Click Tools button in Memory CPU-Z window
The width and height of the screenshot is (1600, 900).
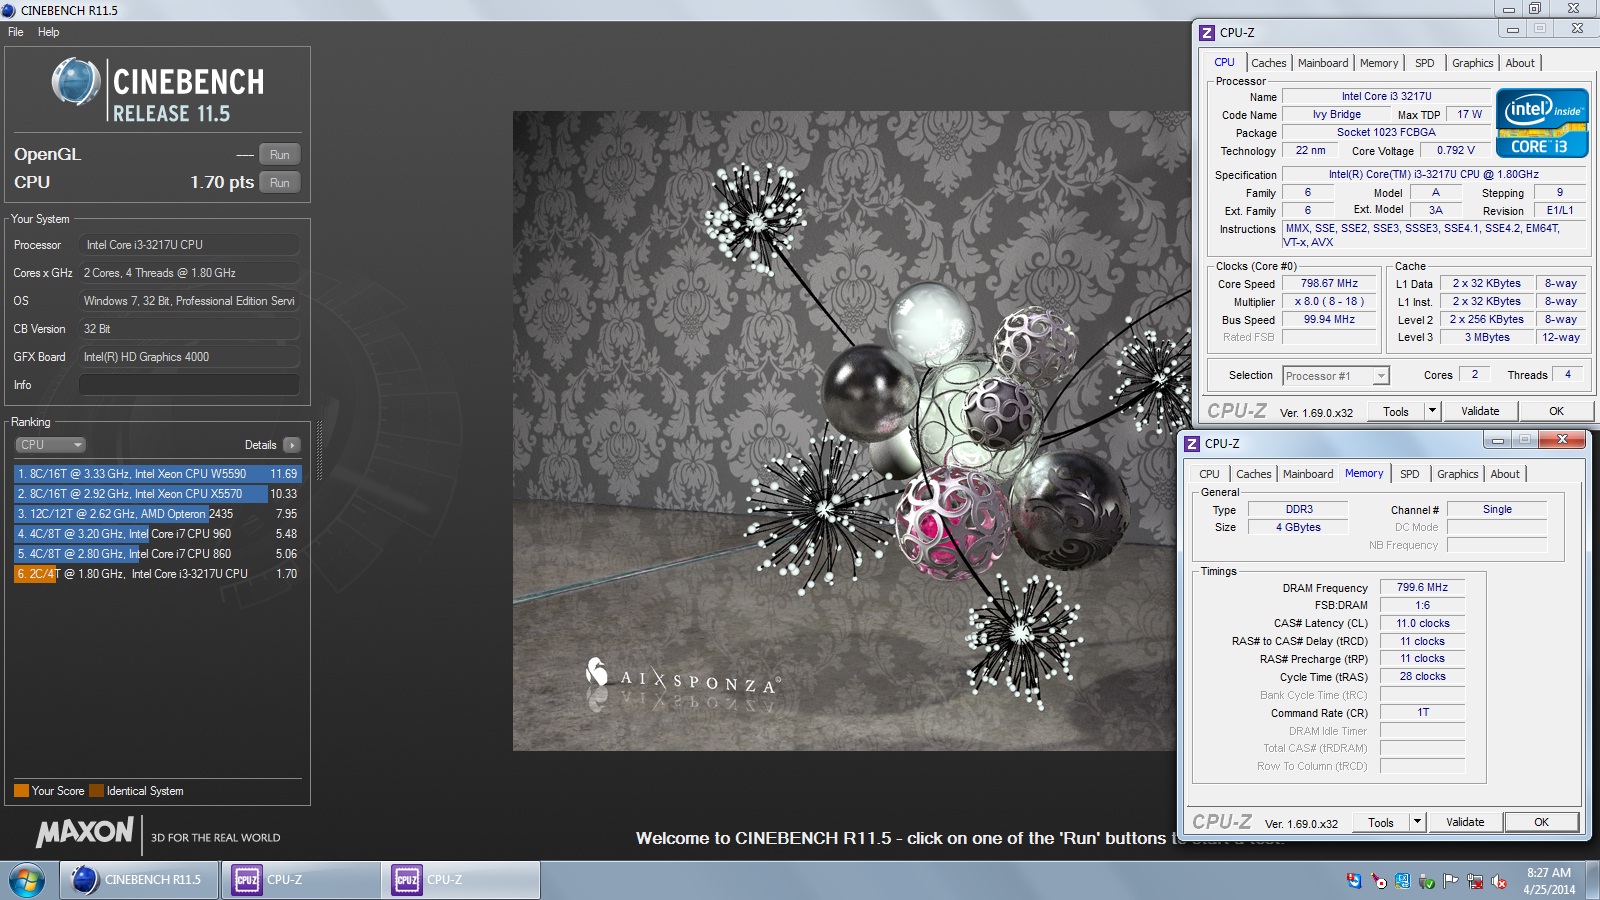[1381, 823]
